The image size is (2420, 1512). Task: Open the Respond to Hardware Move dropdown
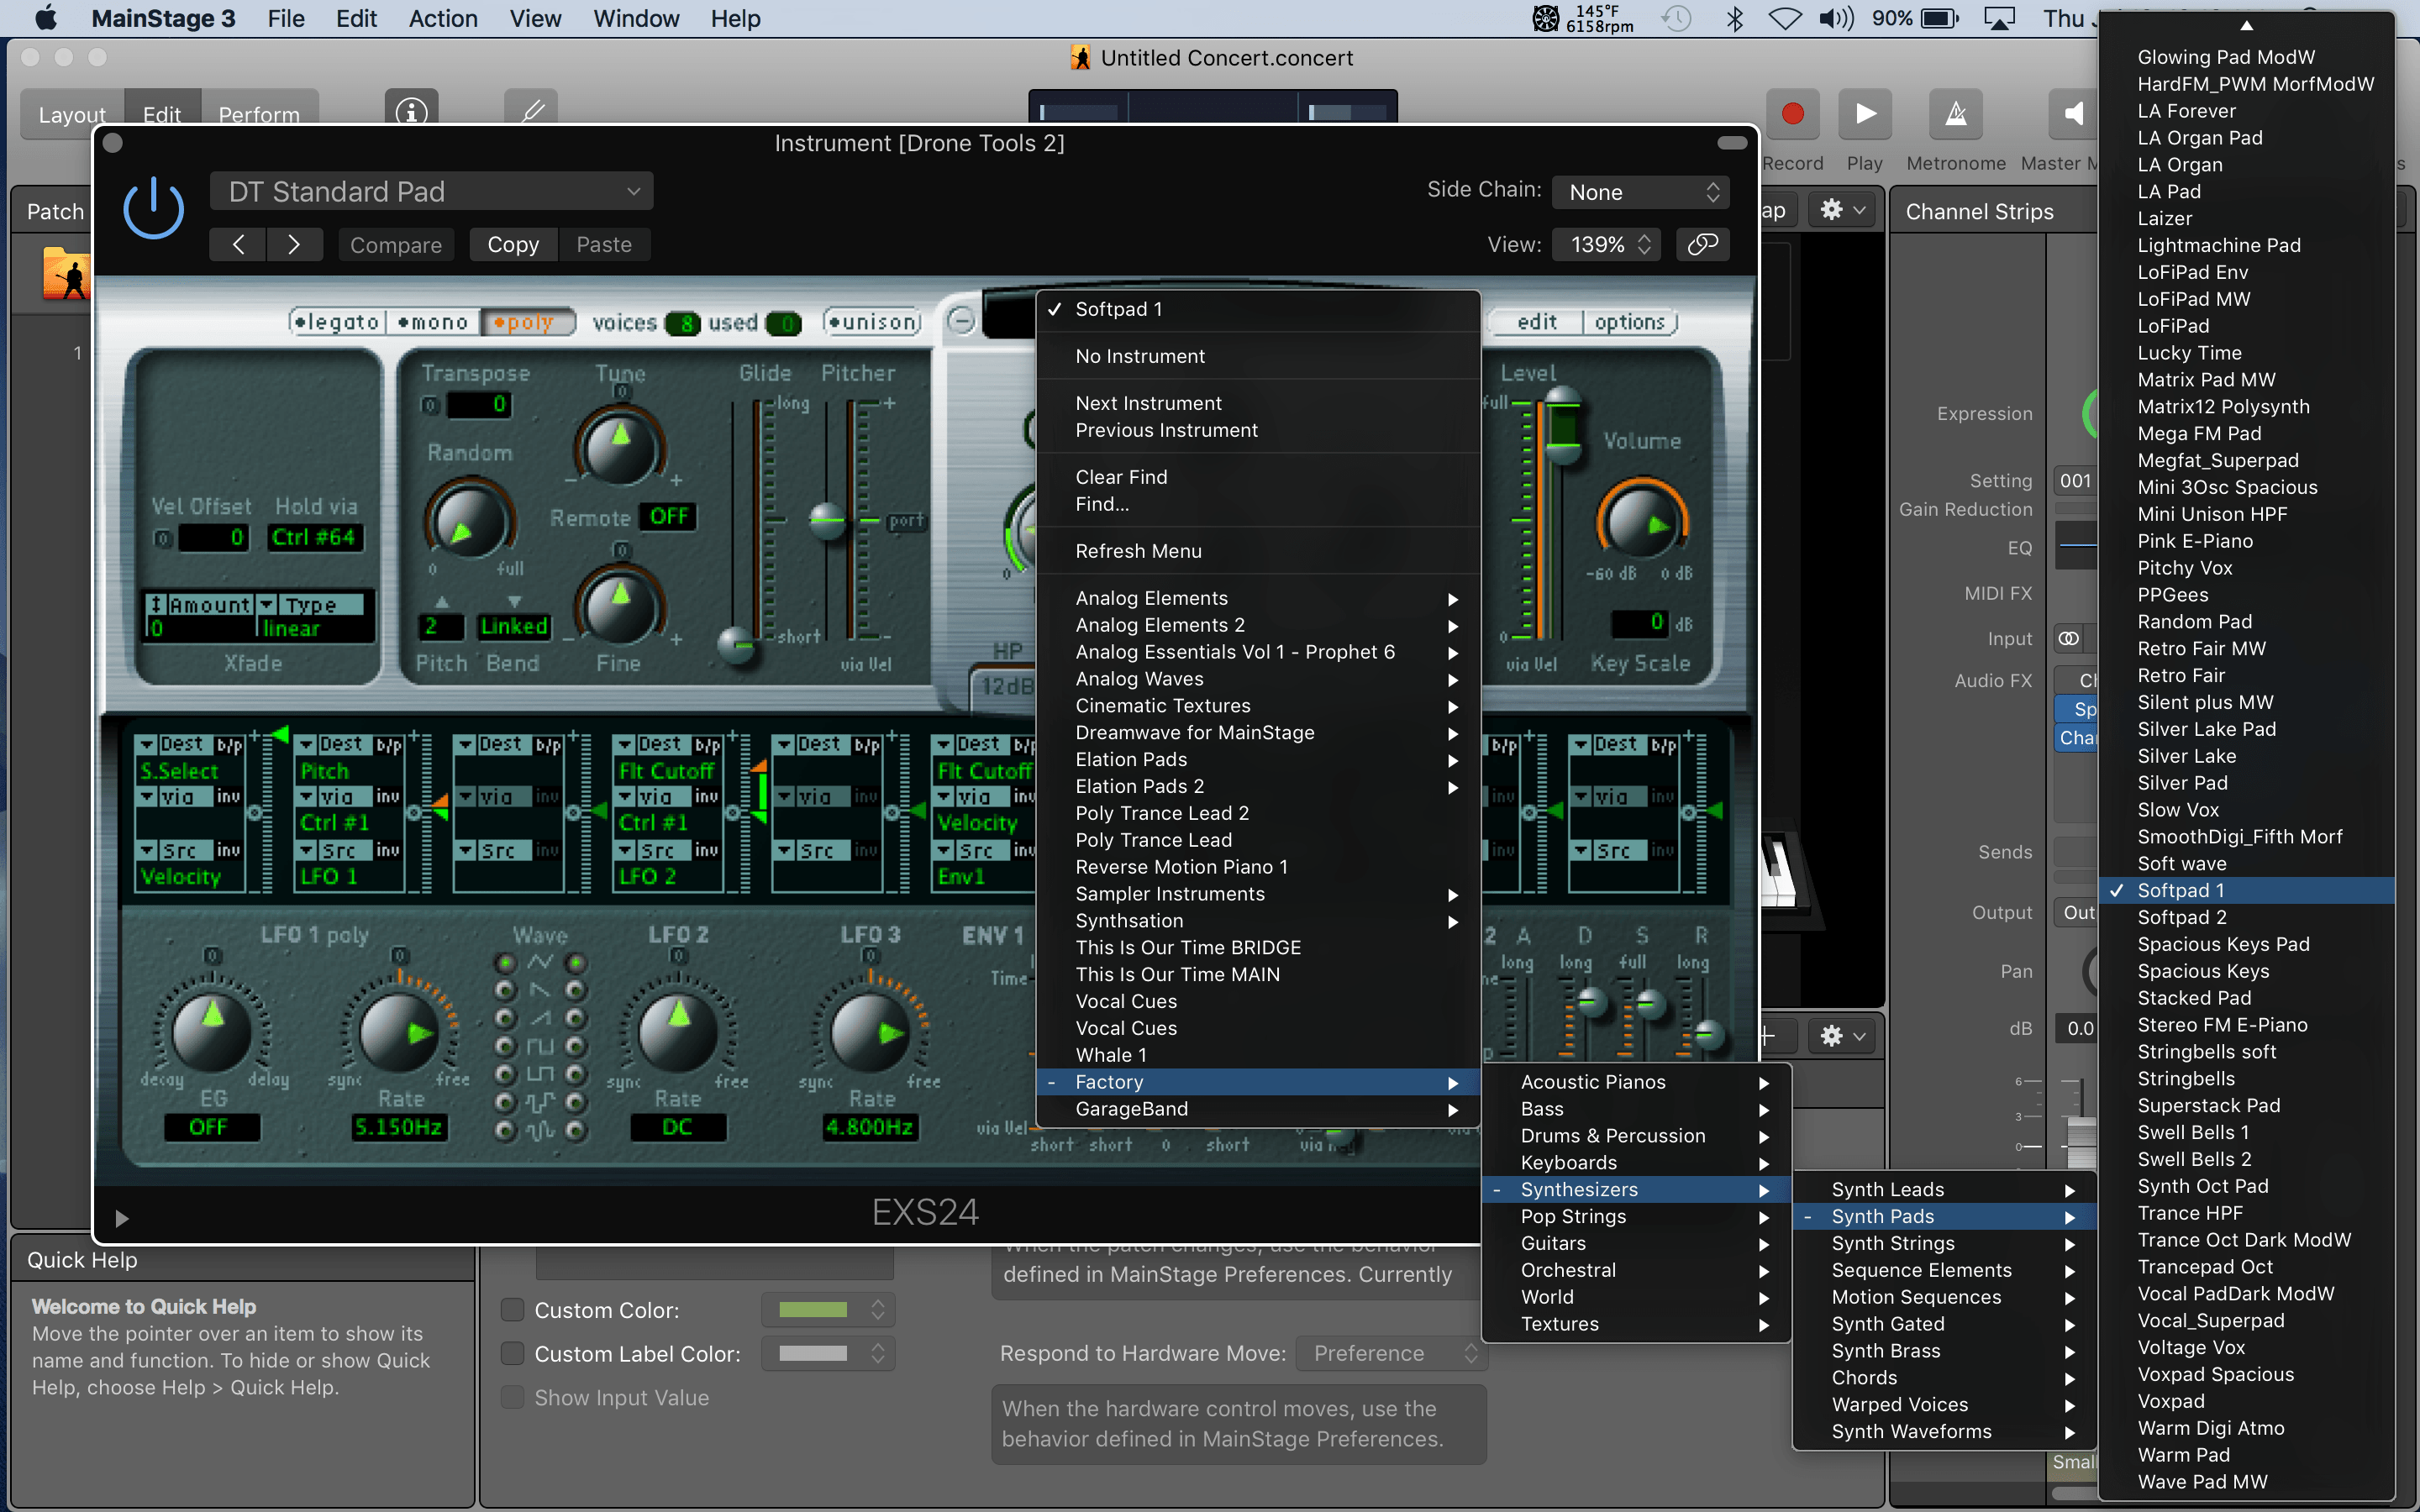tap(1392, 1353)
